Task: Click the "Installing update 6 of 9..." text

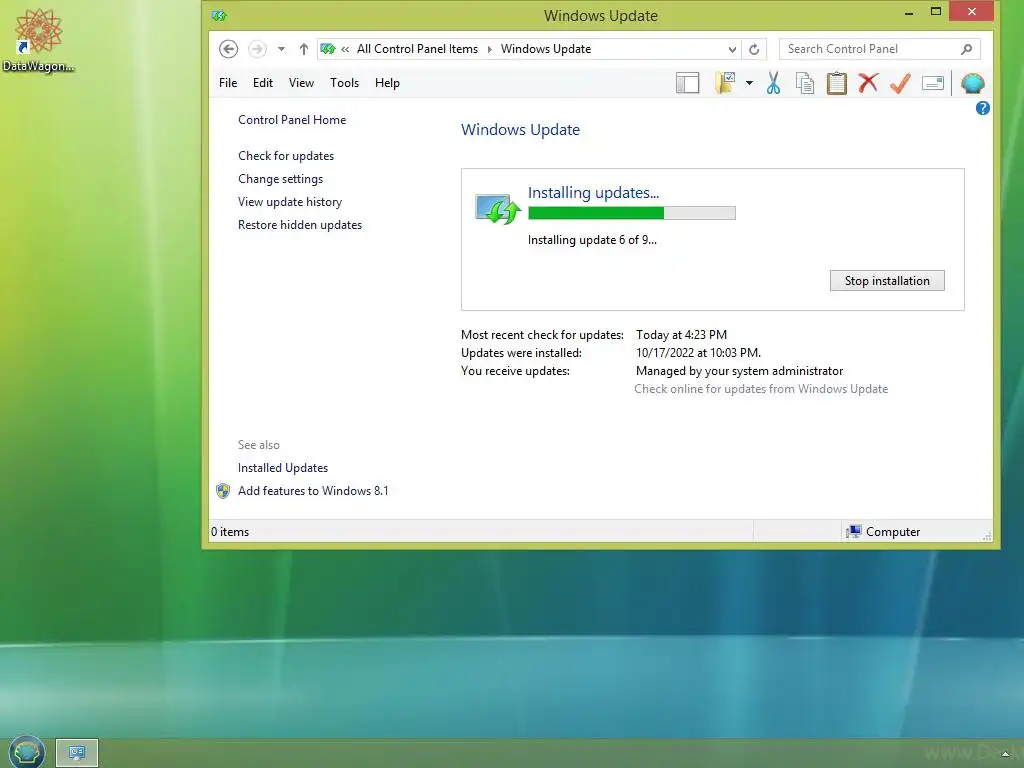Action: [592, 240]
